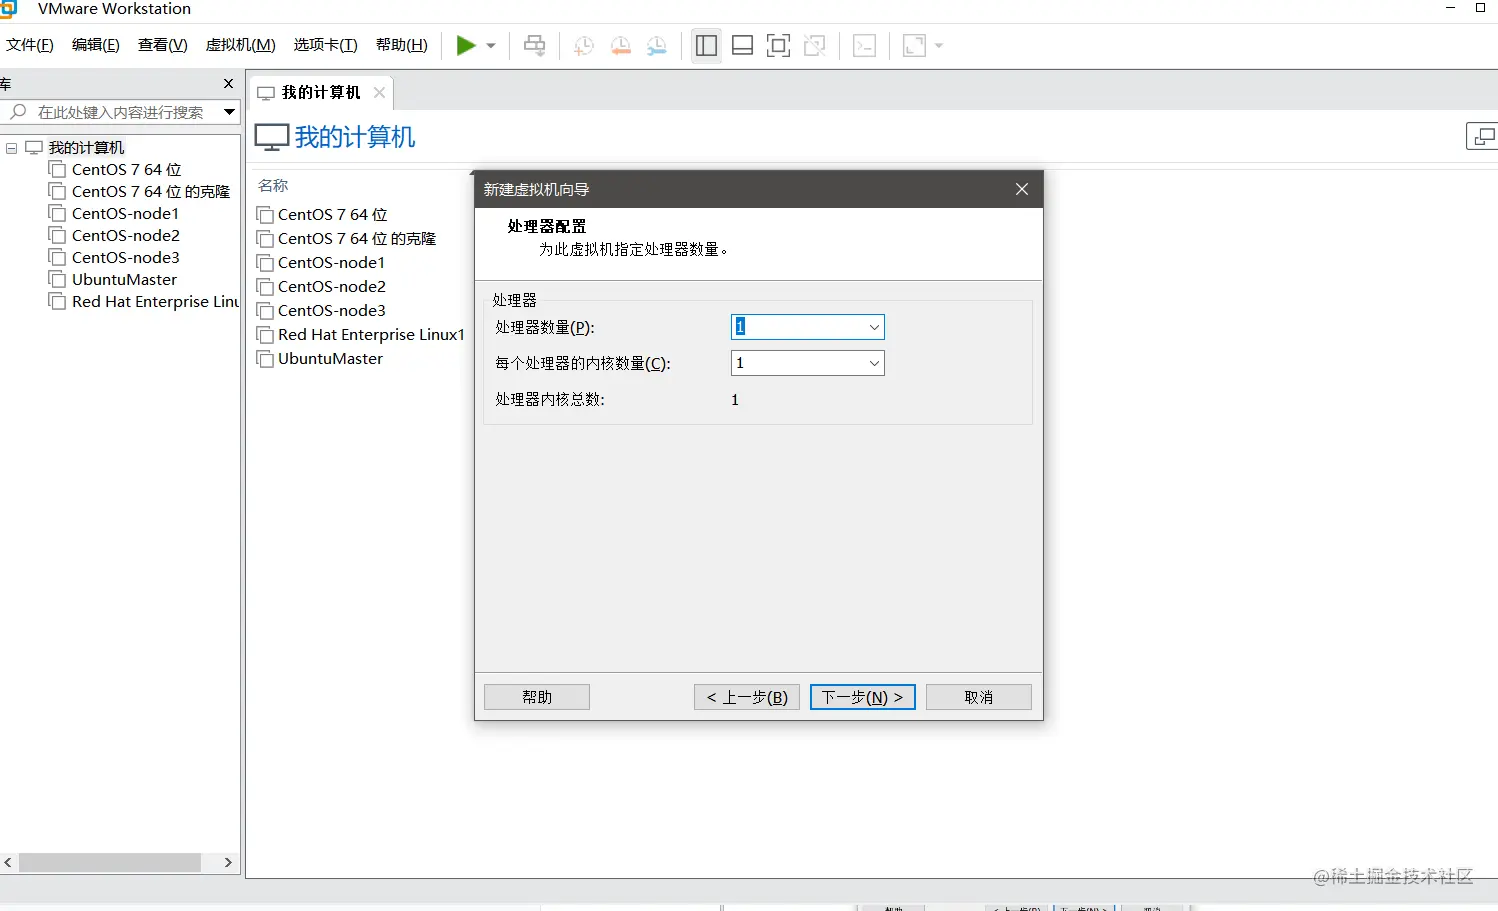Open the library search filter dropdown arrow
This screenshot has width=1498, height=911.
coord(229,112)
